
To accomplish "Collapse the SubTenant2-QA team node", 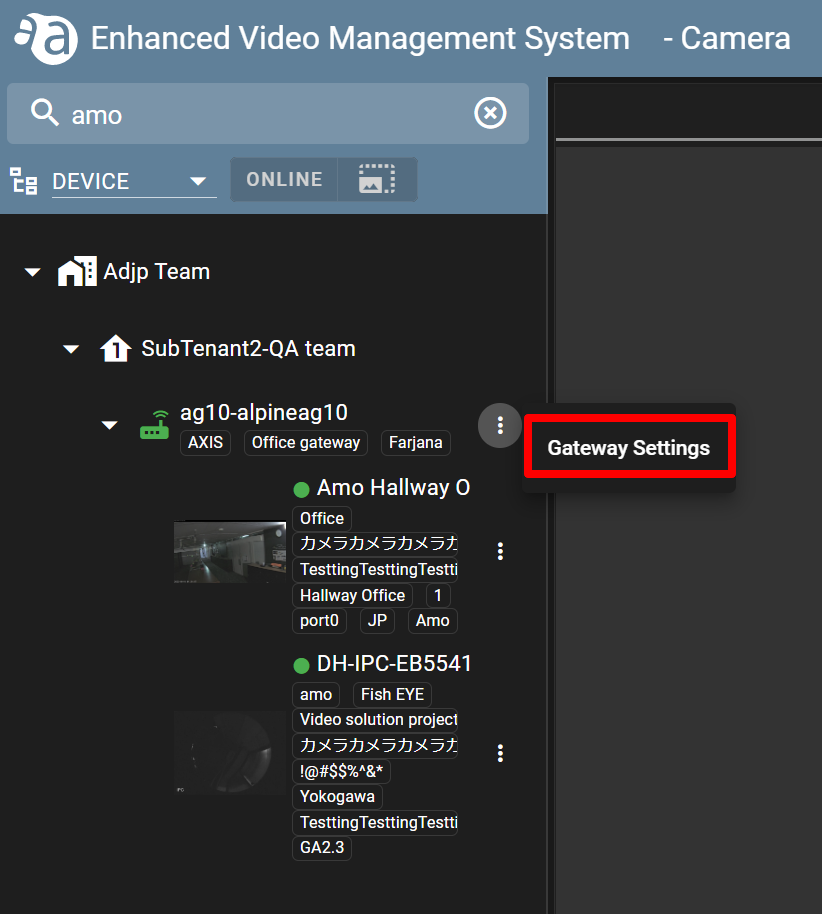I will [x=71, y=349].
